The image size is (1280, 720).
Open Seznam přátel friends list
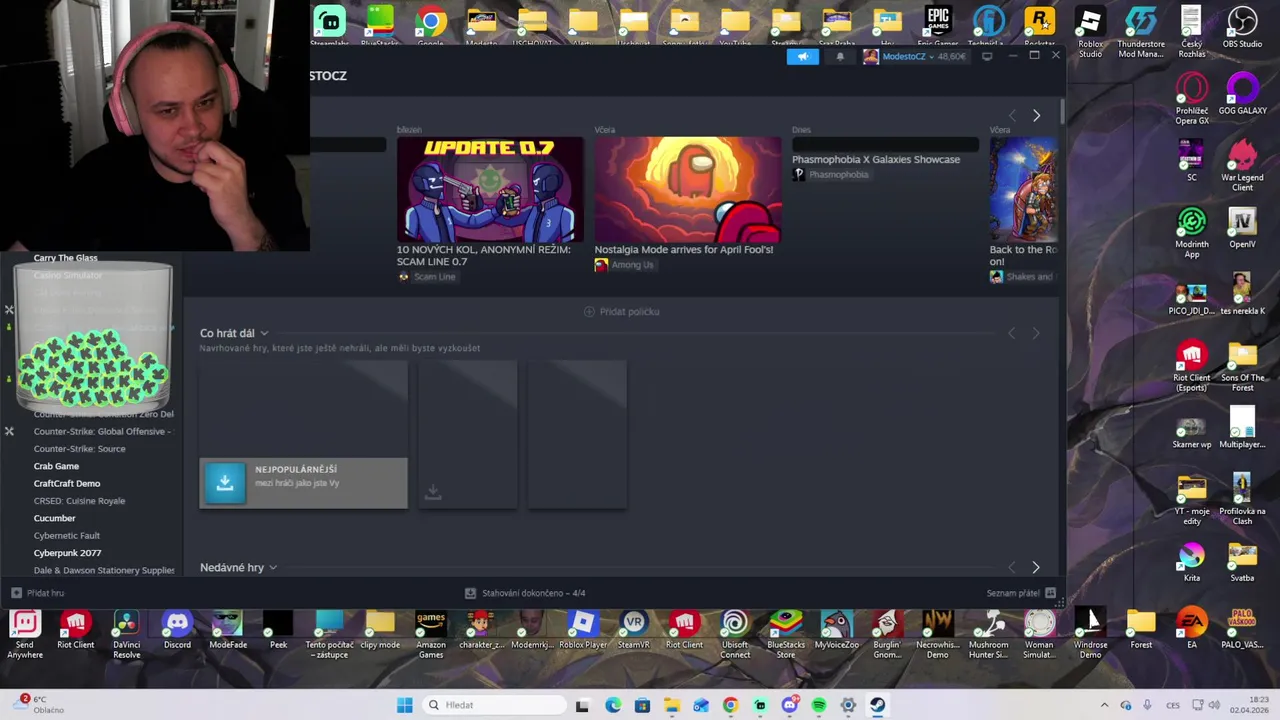(1021, 593)
